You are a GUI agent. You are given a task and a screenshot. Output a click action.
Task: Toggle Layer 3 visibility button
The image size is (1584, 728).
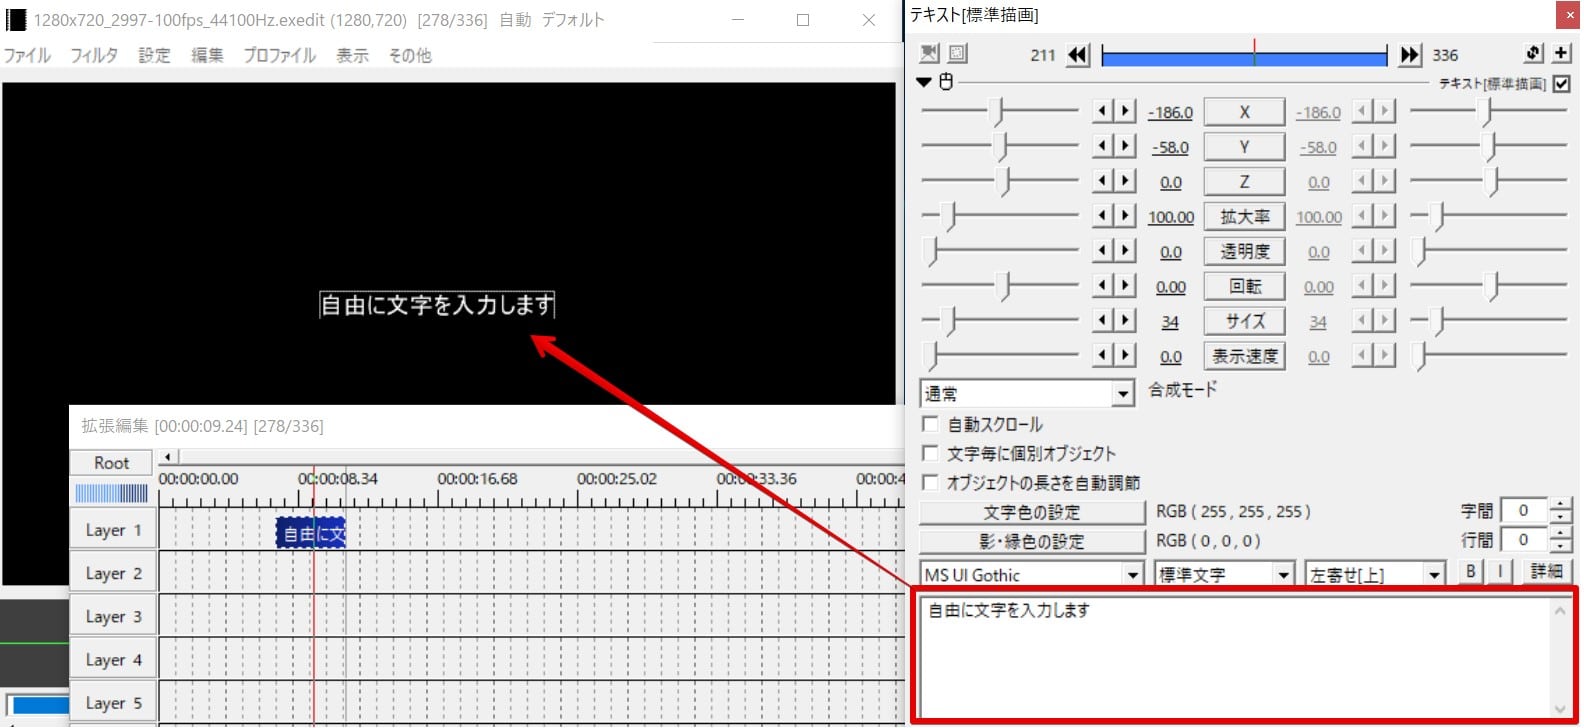[x=113, y=616]
